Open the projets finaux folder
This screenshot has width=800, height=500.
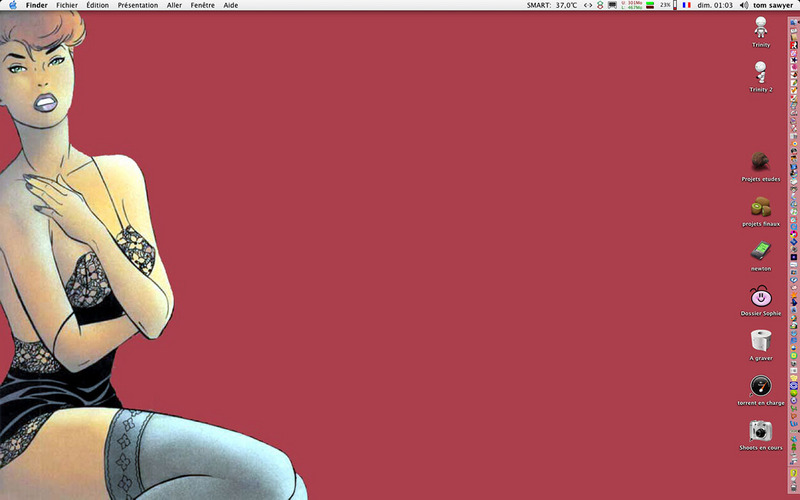pos(761,207)
